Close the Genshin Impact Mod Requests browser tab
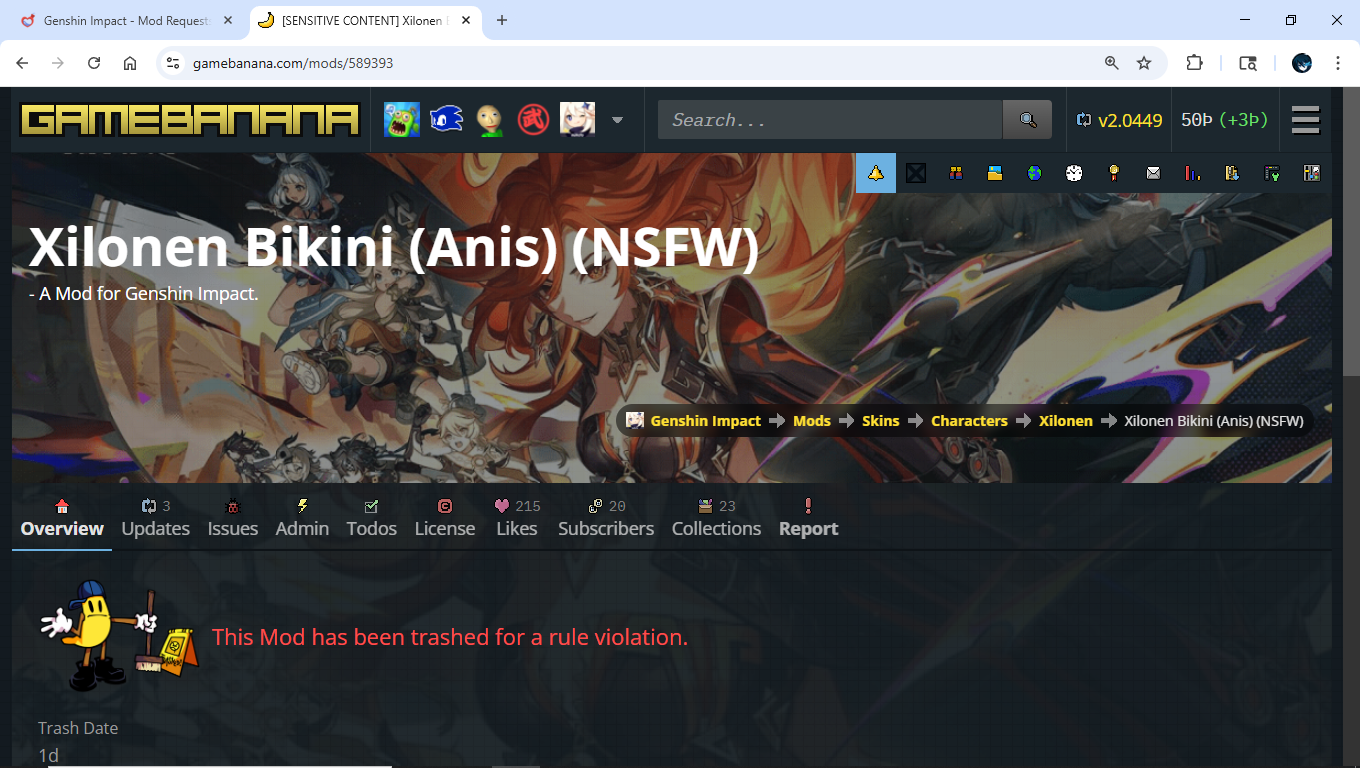Screen dimensions: 1360x768 coord(227,20)
